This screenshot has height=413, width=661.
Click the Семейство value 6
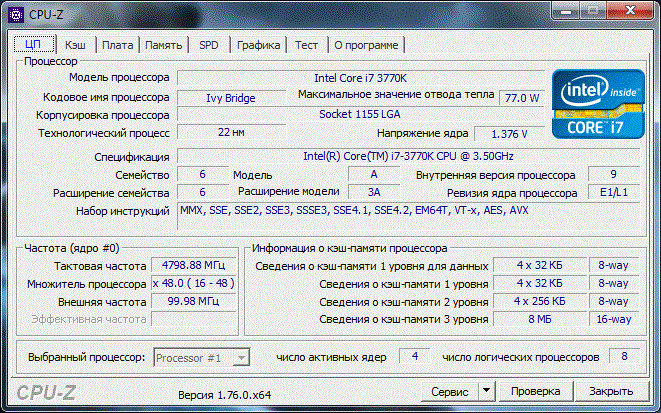(202, 174)
